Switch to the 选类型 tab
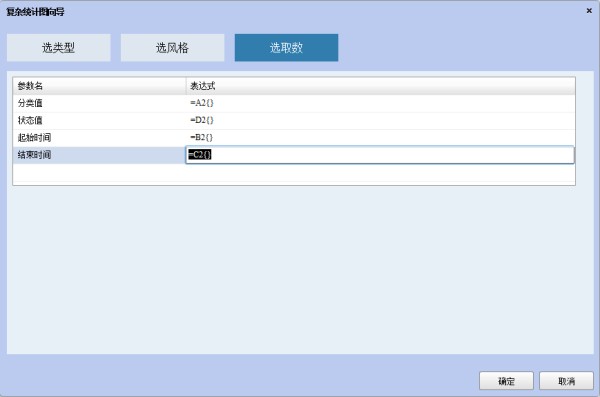The image size is (600, 397). tap(59, 47)
